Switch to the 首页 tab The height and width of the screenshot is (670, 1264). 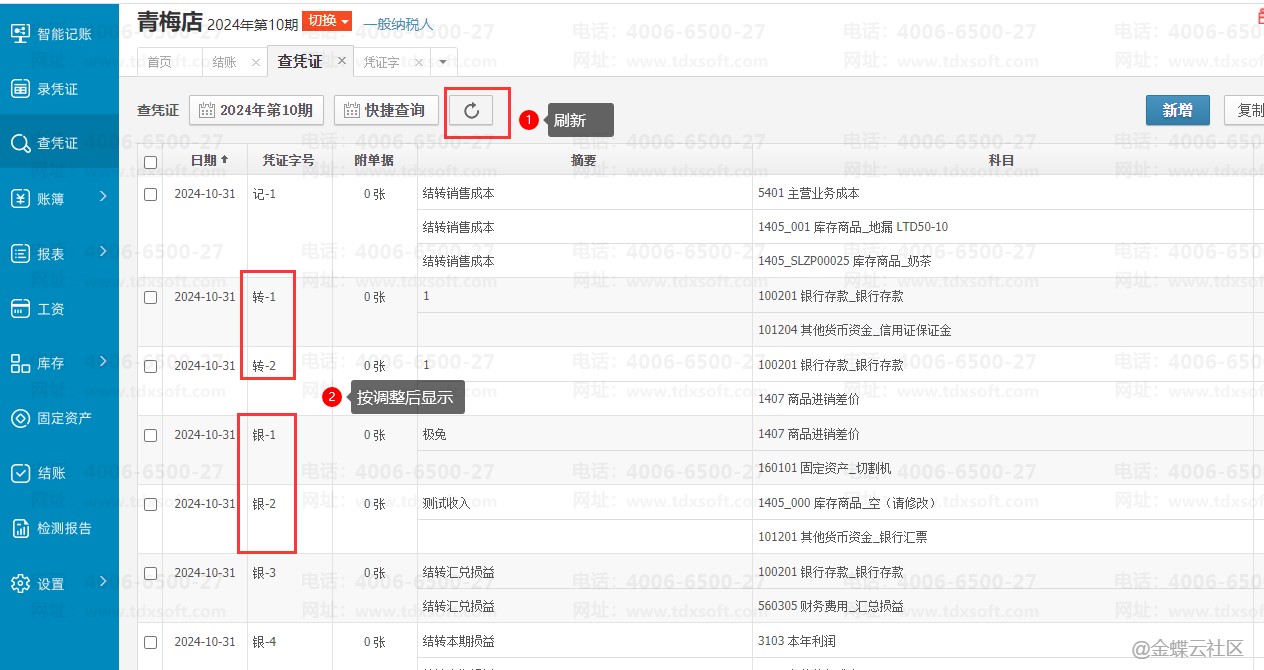(x=159, y=62)
